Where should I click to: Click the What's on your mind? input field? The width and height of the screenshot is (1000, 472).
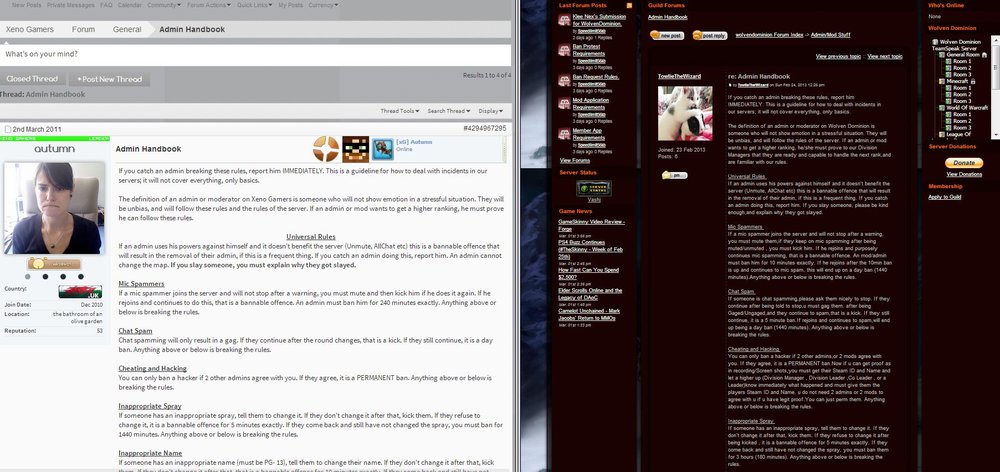255,54
